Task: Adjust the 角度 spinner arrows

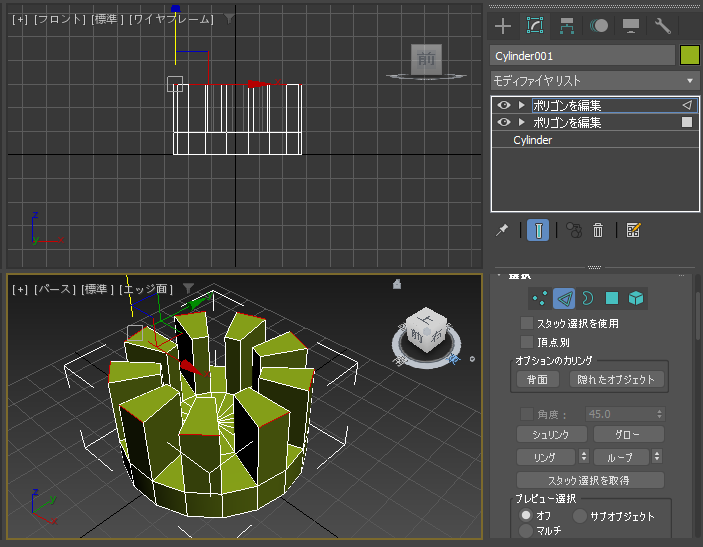Action: [x=660, y=414]
